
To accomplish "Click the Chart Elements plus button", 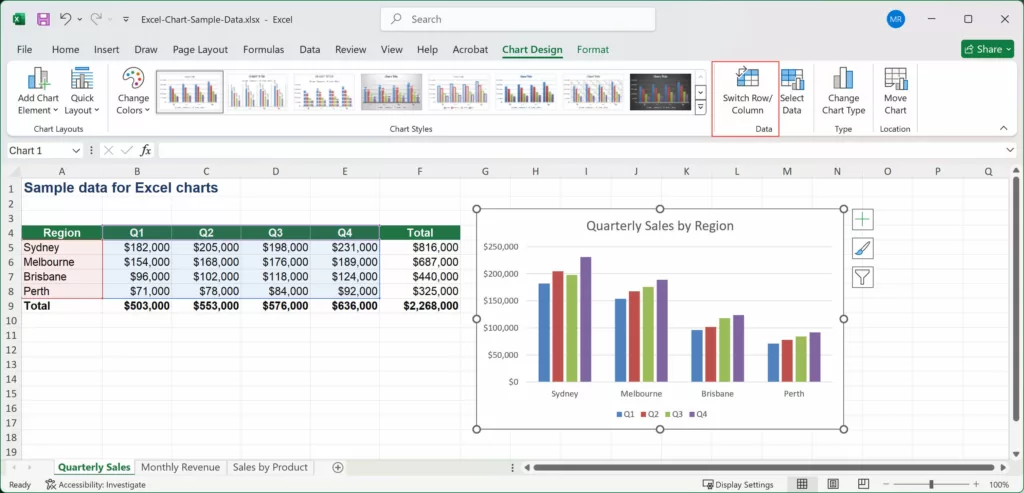I will coord(862,219).
